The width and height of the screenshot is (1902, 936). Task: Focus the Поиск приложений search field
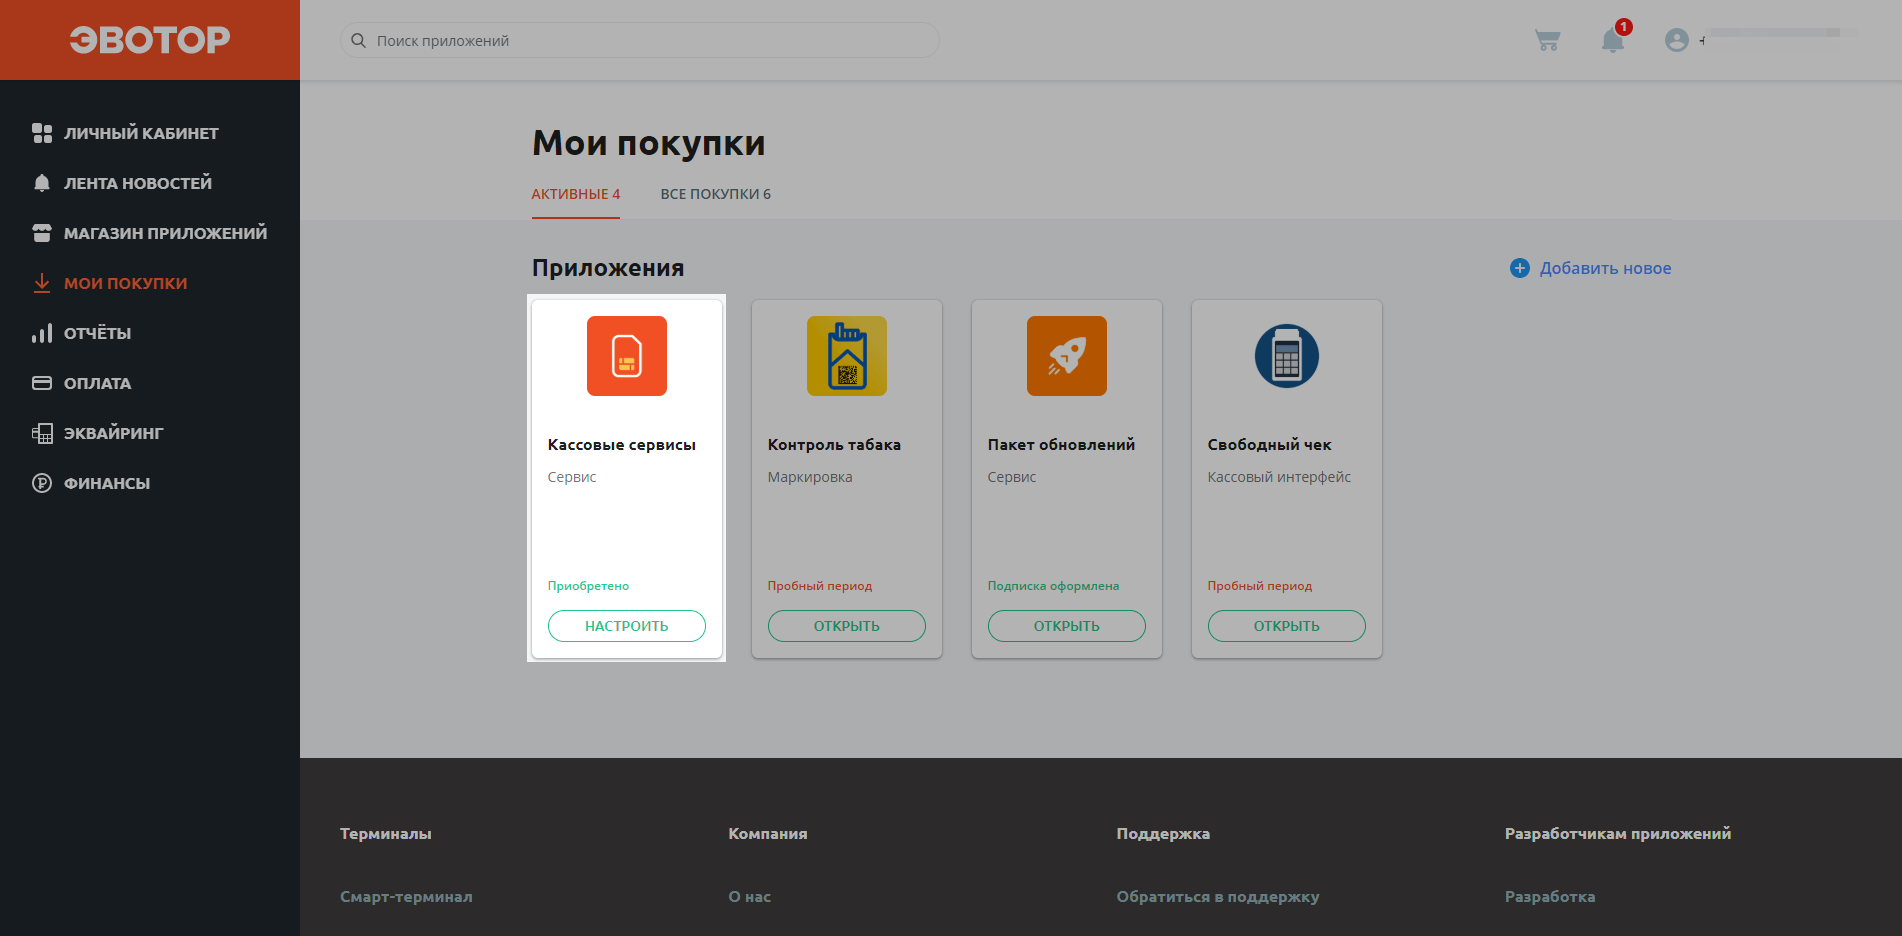tap(640, 40)
